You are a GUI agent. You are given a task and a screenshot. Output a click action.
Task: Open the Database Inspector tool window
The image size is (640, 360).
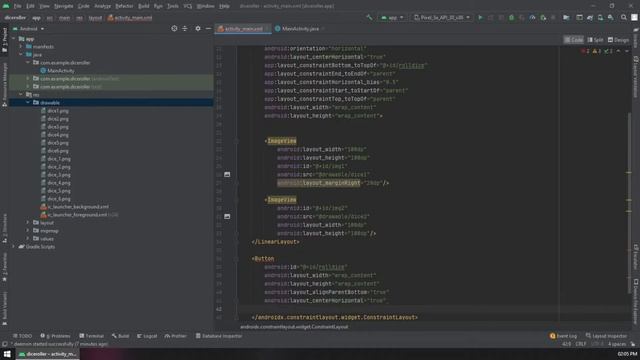pos(219,336)
